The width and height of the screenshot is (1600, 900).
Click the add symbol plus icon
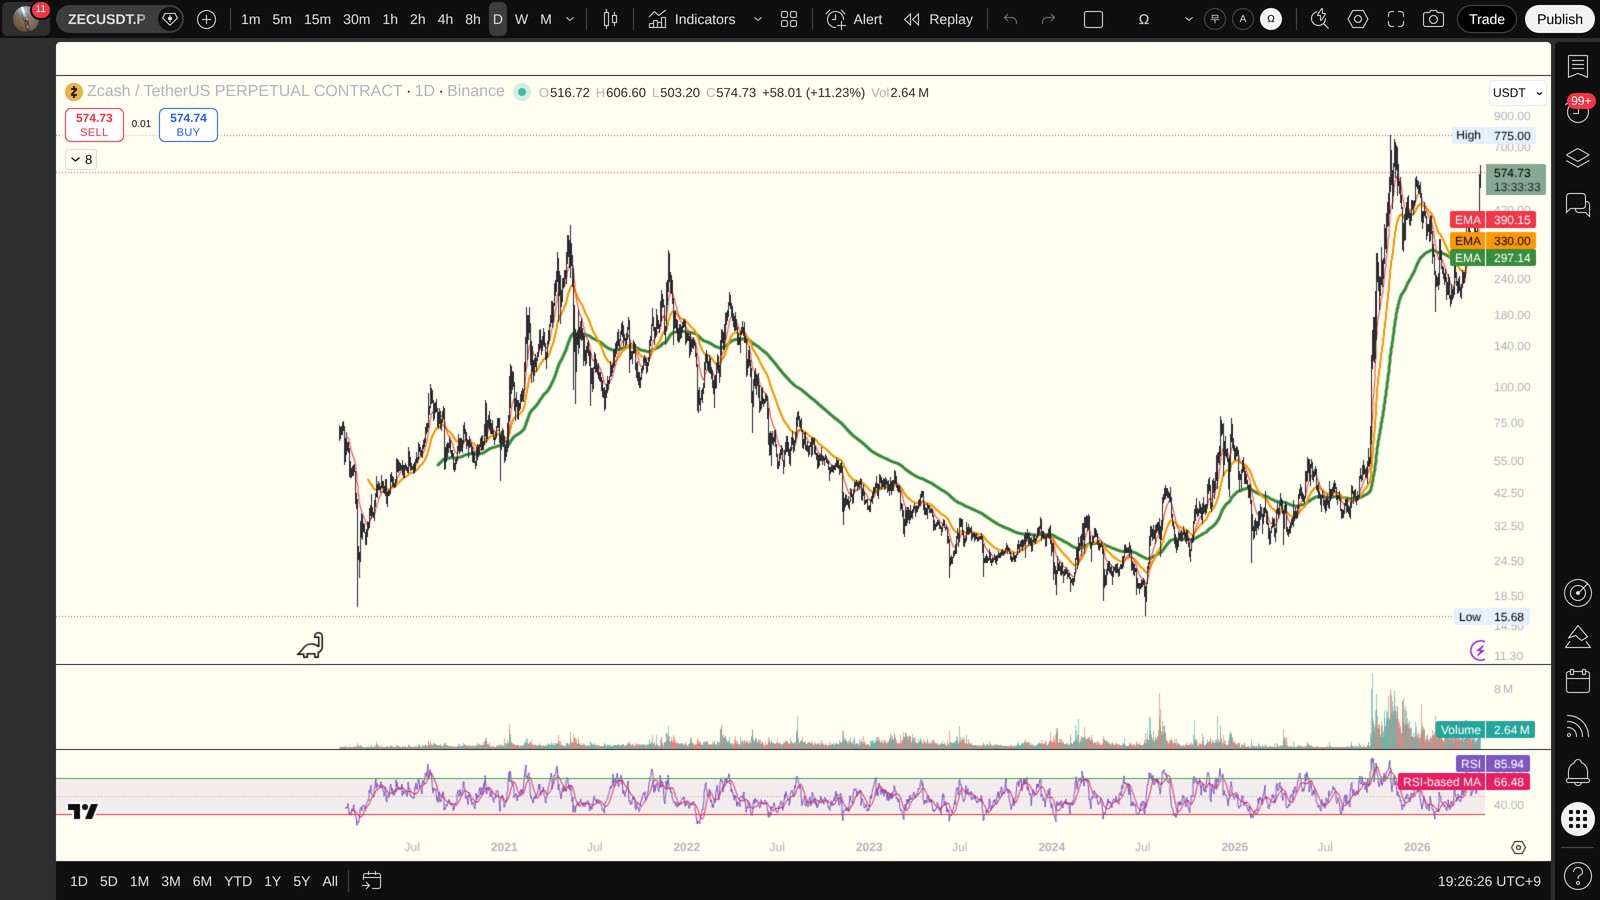206,19
